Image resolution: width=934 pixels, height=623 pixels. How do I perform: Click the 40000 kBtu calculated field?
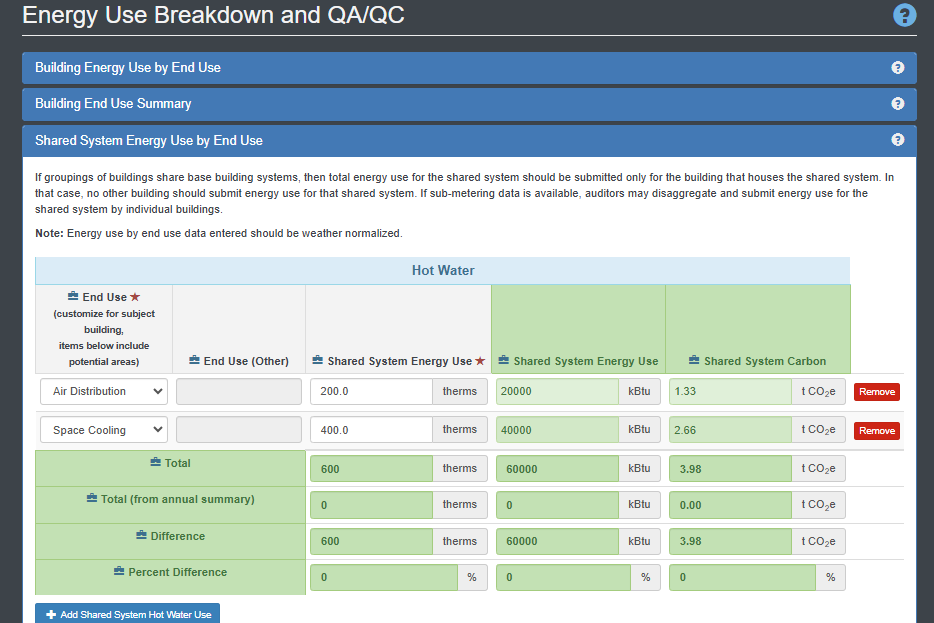tap(557, 429)
